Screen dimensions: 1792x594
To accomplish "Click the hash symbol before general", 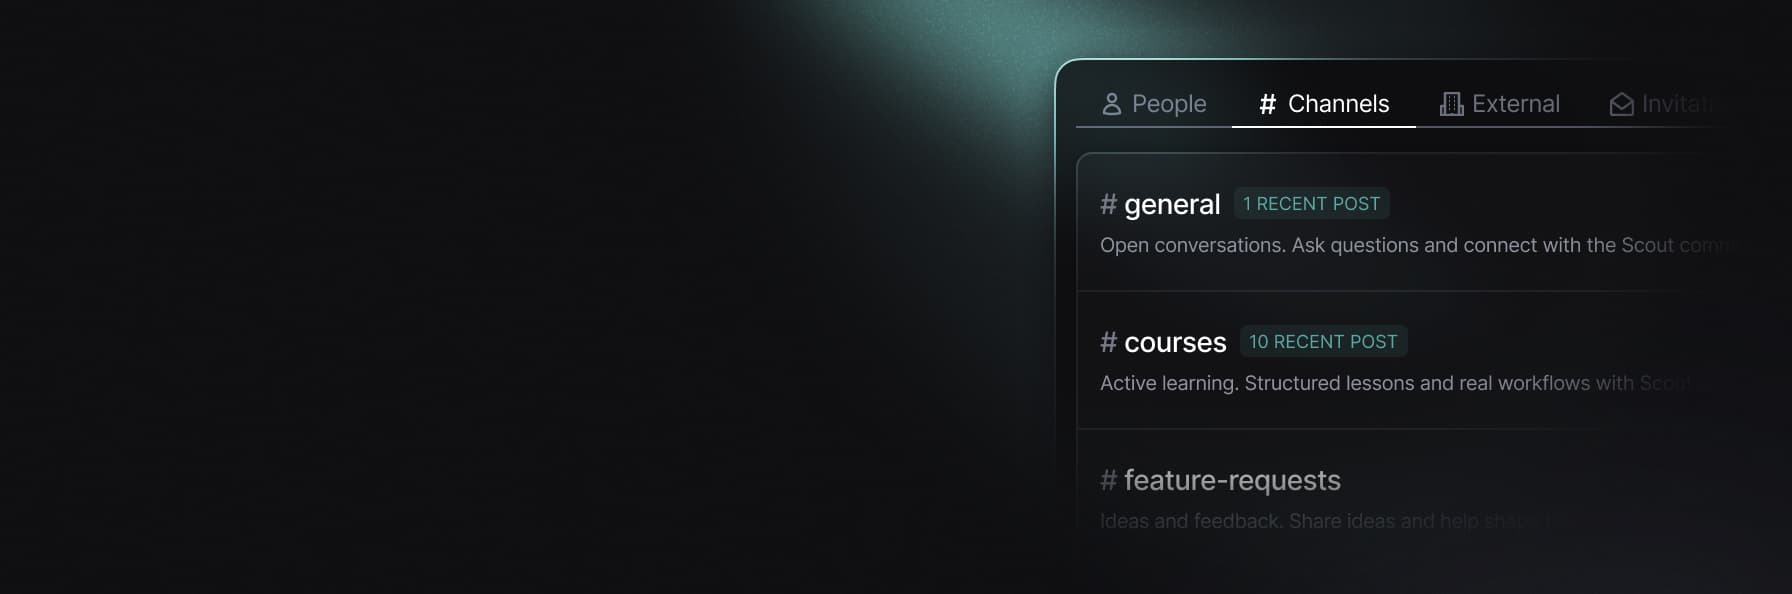I will [x=1108, y=204].
